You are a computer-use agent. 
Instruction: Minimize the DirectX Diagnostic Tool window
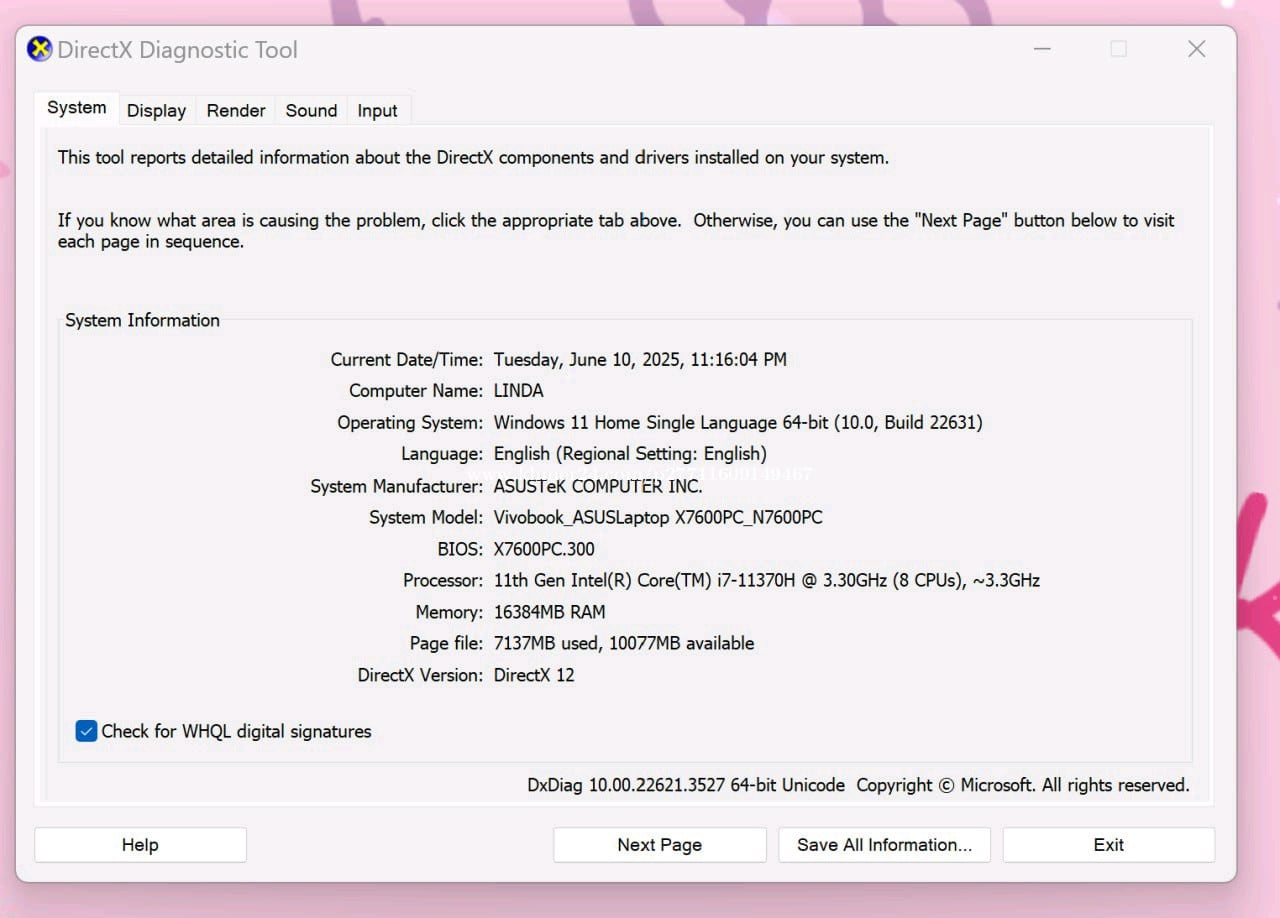tap(1042, 49)
